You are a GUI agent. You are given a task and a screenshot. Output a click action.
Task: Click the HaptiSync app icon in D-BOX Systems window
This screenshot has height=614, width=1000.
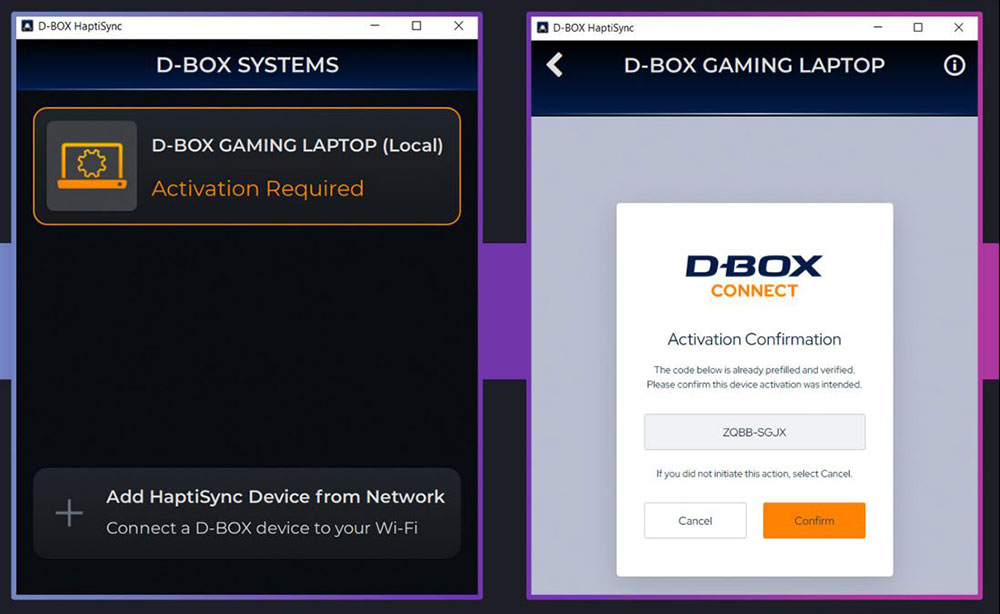tap(27, 26)
